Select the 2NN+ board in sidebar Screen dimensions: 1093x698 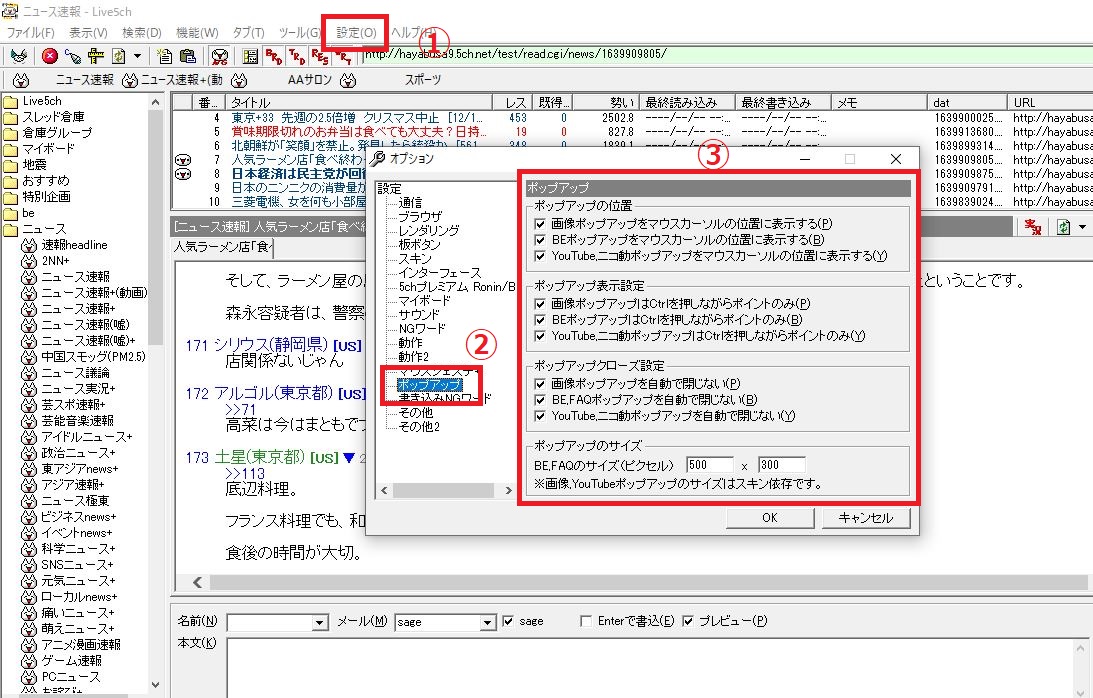[55, 260]
